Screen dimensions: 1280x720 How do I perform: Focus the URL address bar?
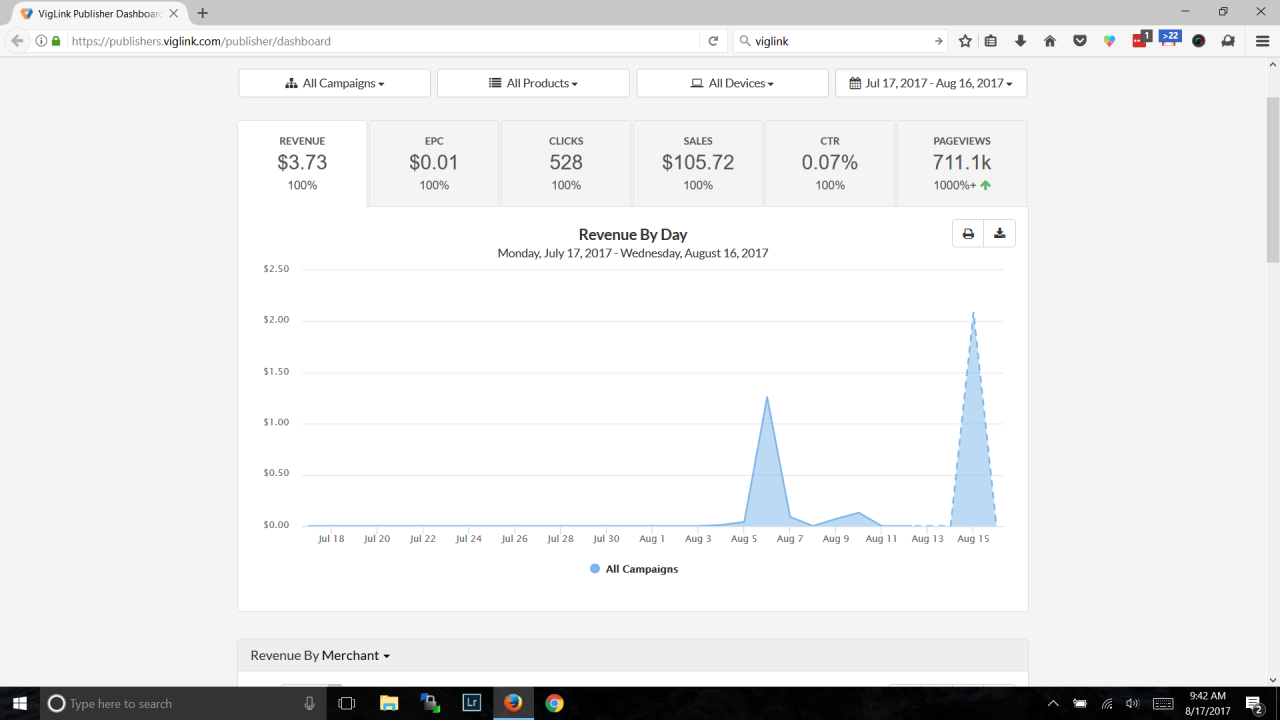(x=380, y=41)
